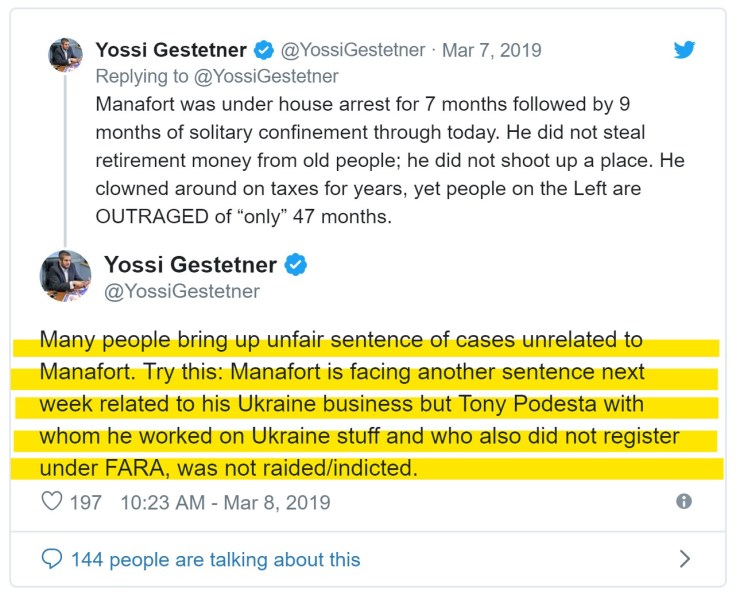Open Yossi Gestetner name in the Mar 7 tweet
The height and width of the screenshot is (595, 736).
171,50
